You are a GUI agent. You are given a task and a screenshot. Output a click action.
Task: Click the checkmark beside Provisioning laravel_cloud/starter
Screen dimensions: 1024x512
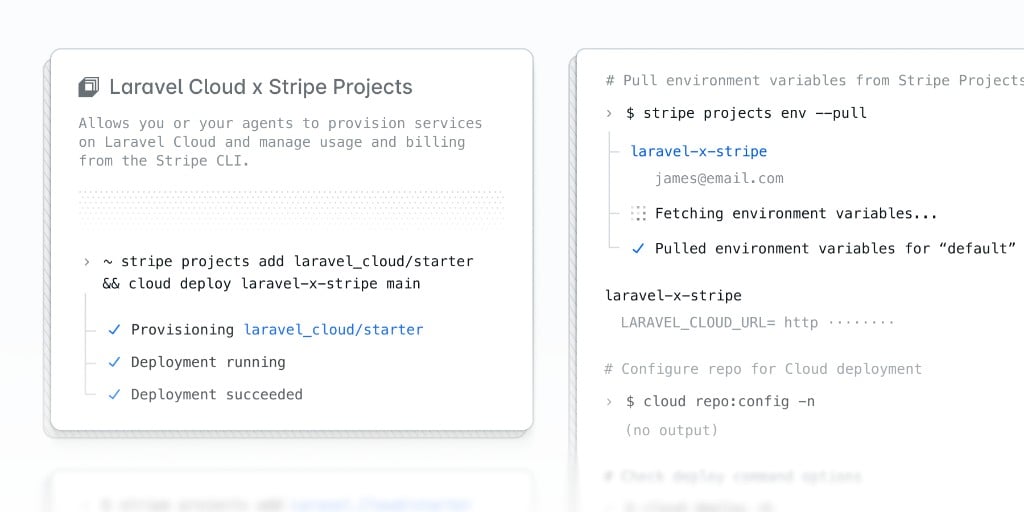[114, 330]
